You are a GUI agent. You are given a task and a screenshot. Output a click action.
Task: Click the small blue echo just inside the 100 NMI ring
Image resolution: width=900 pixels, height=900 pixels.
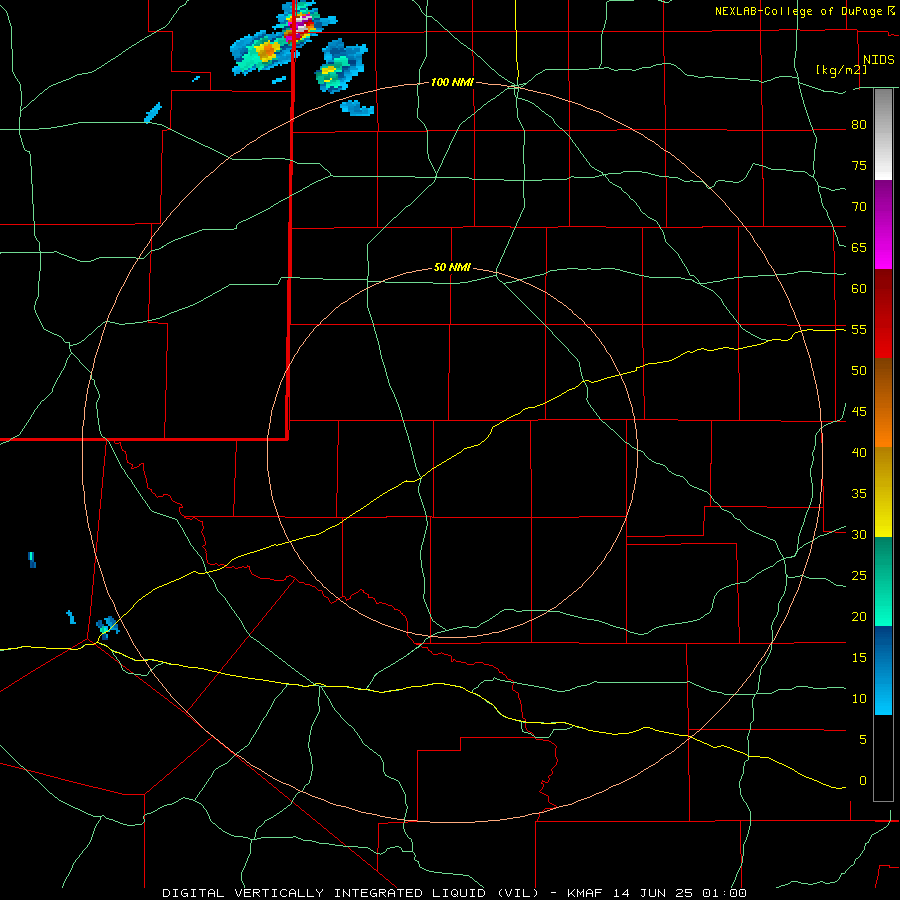tap(357, 108)
